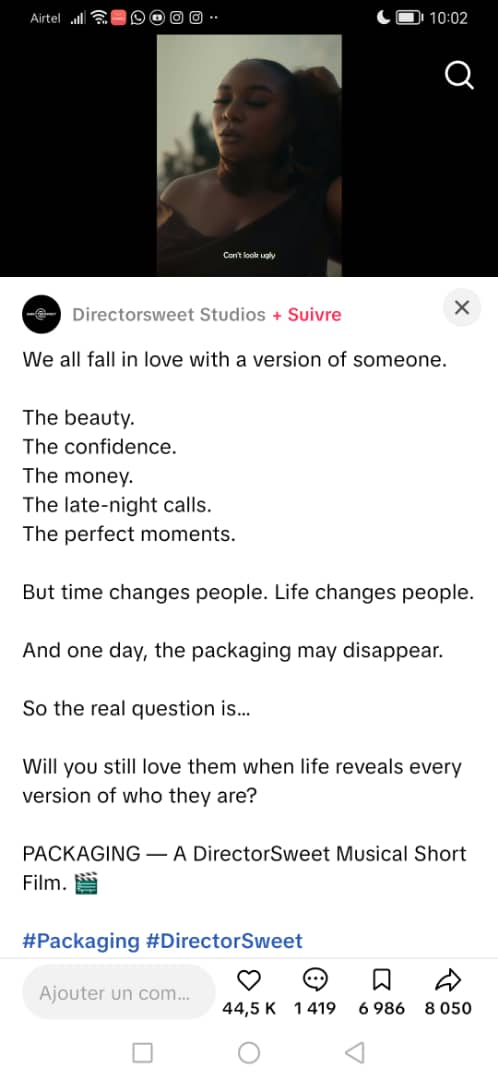The image size is (498, 1080).
Task: Tap the Android back triangle button
Action: click(x=354, y=1052)
